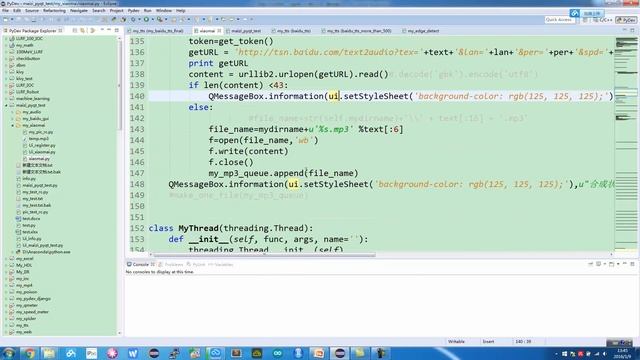Screen dimensions: 640x360
Task: Expand the my_baidu_gui folder
Action: (x=13, y=119)
